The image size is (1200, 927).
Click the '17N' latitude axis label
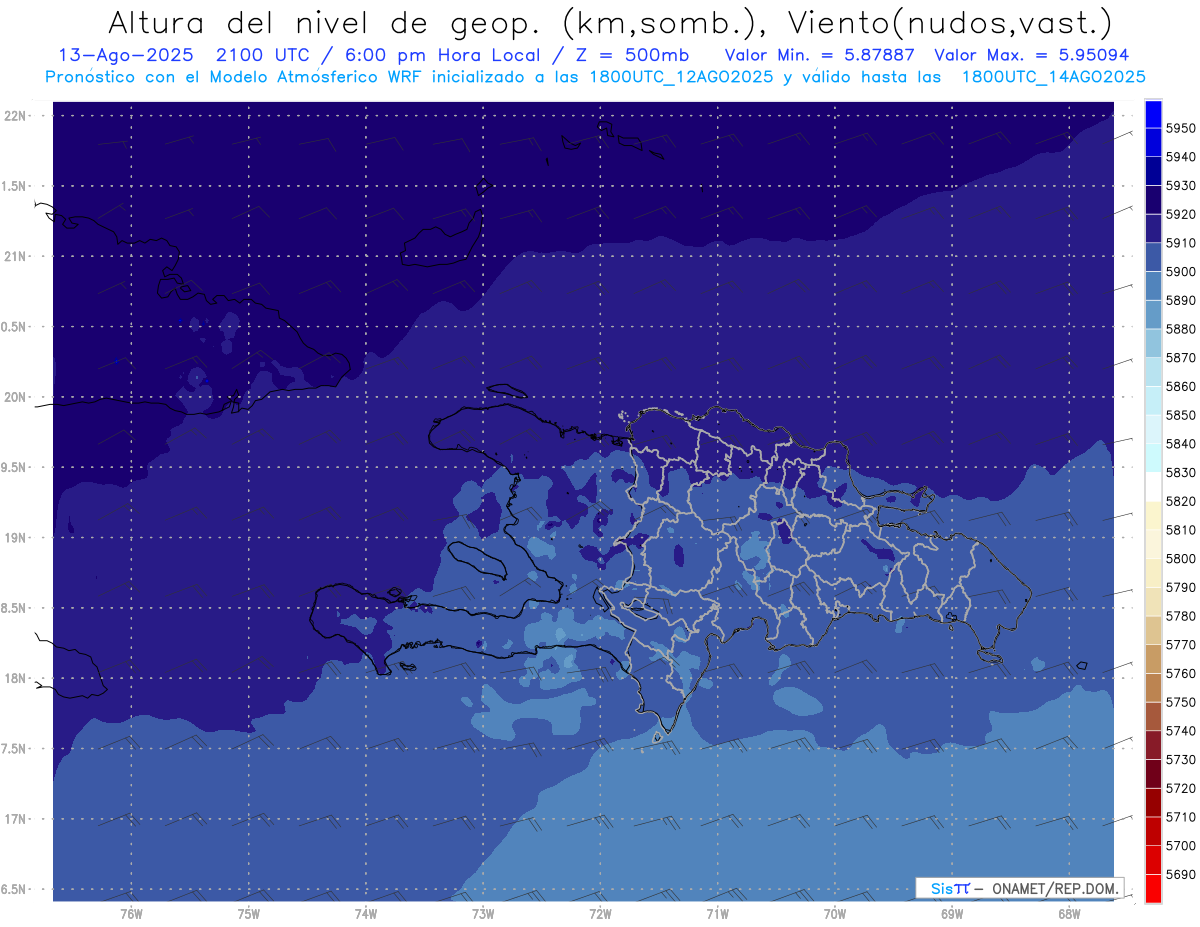click(15, 819)
